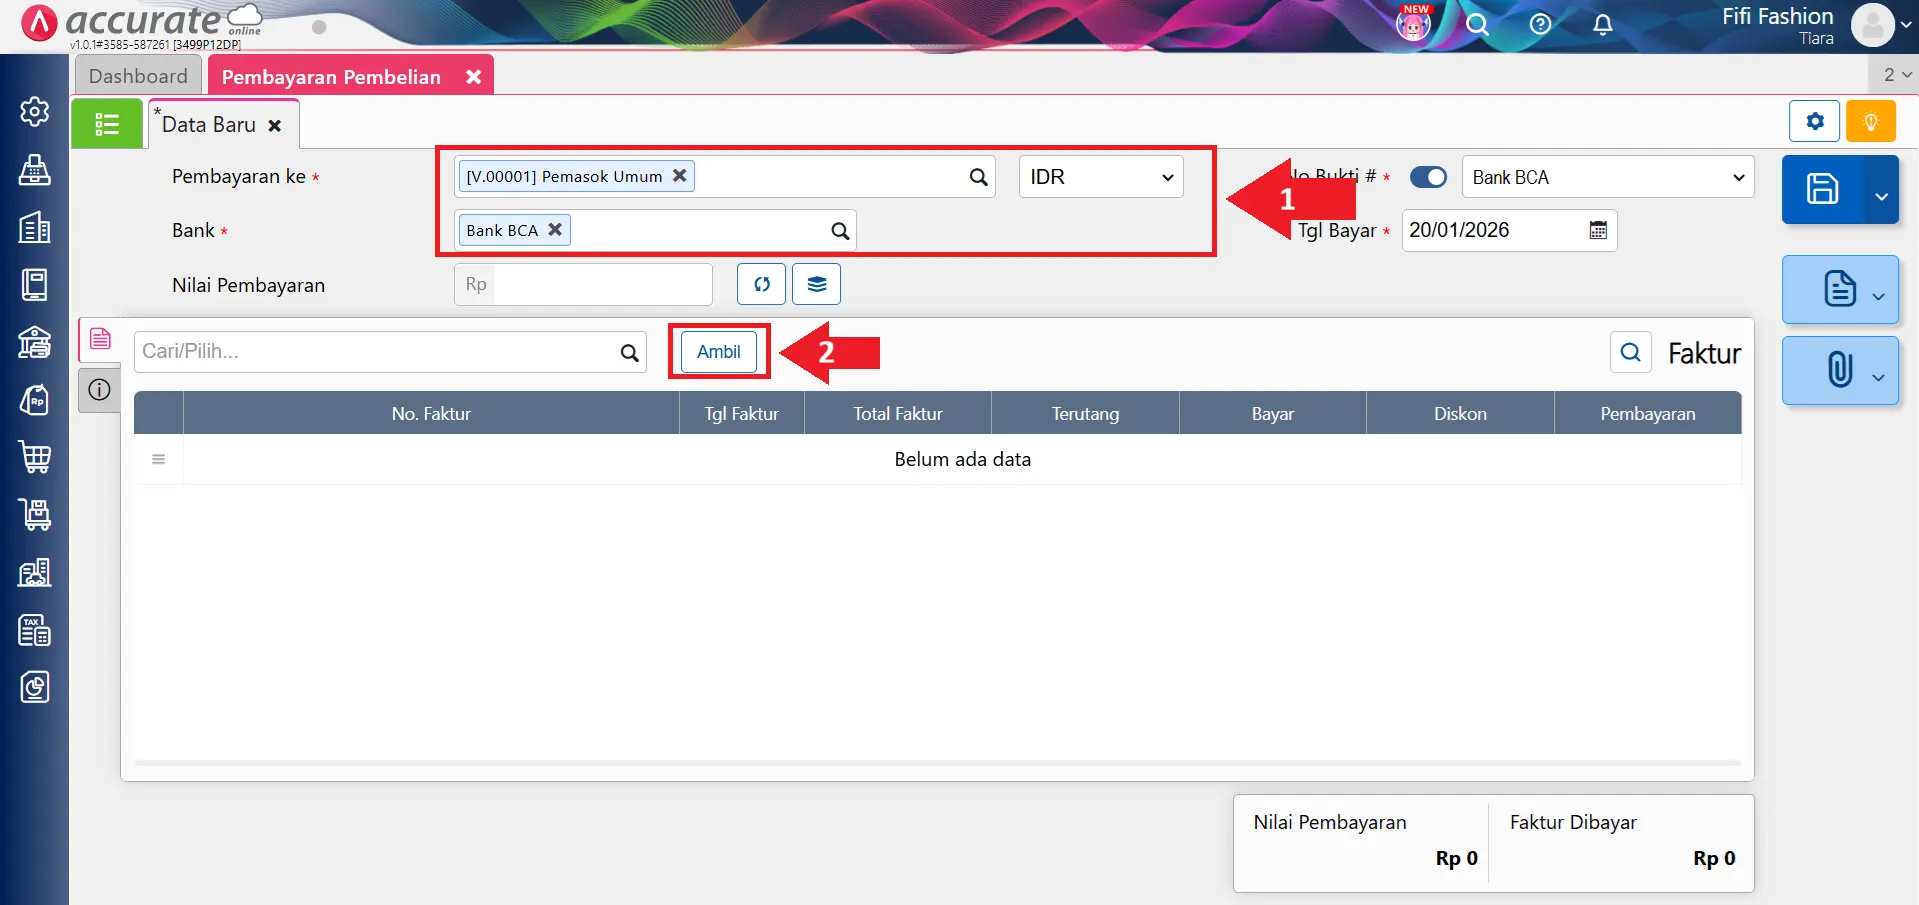Remove the Bank BCA tag from Bank field
The image size is (1919, 905).
coord(555,230)
